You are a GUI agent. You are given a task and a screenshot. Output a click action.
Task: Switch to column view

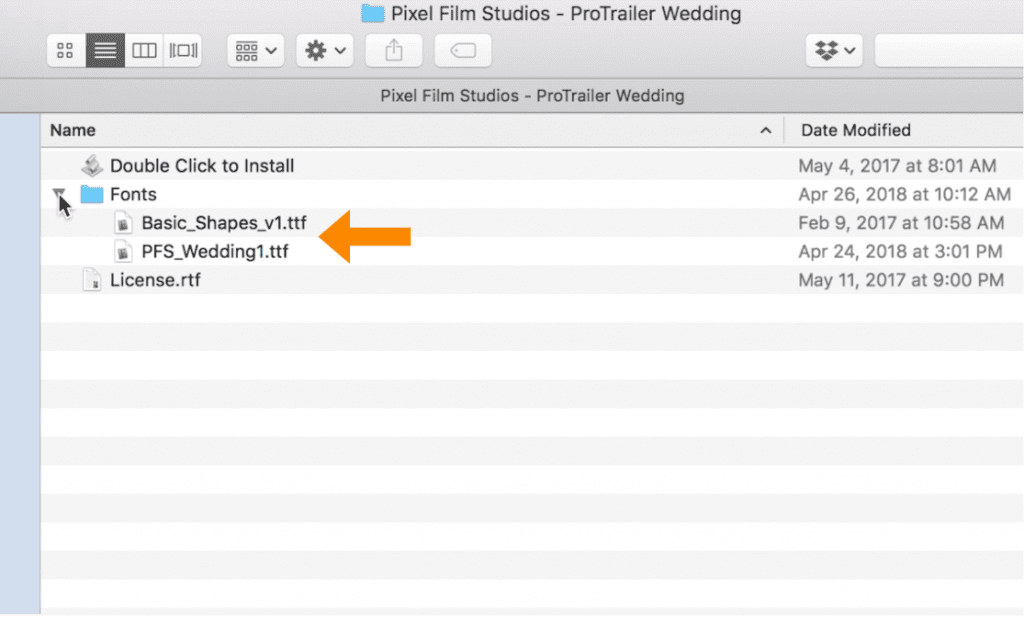[x=144, y=50]
